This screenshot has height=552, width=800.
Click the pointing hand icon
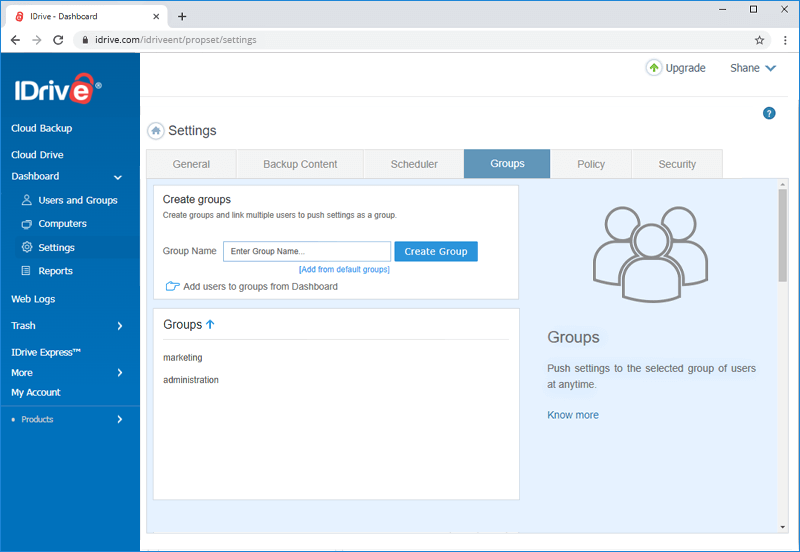click(172, 286)
